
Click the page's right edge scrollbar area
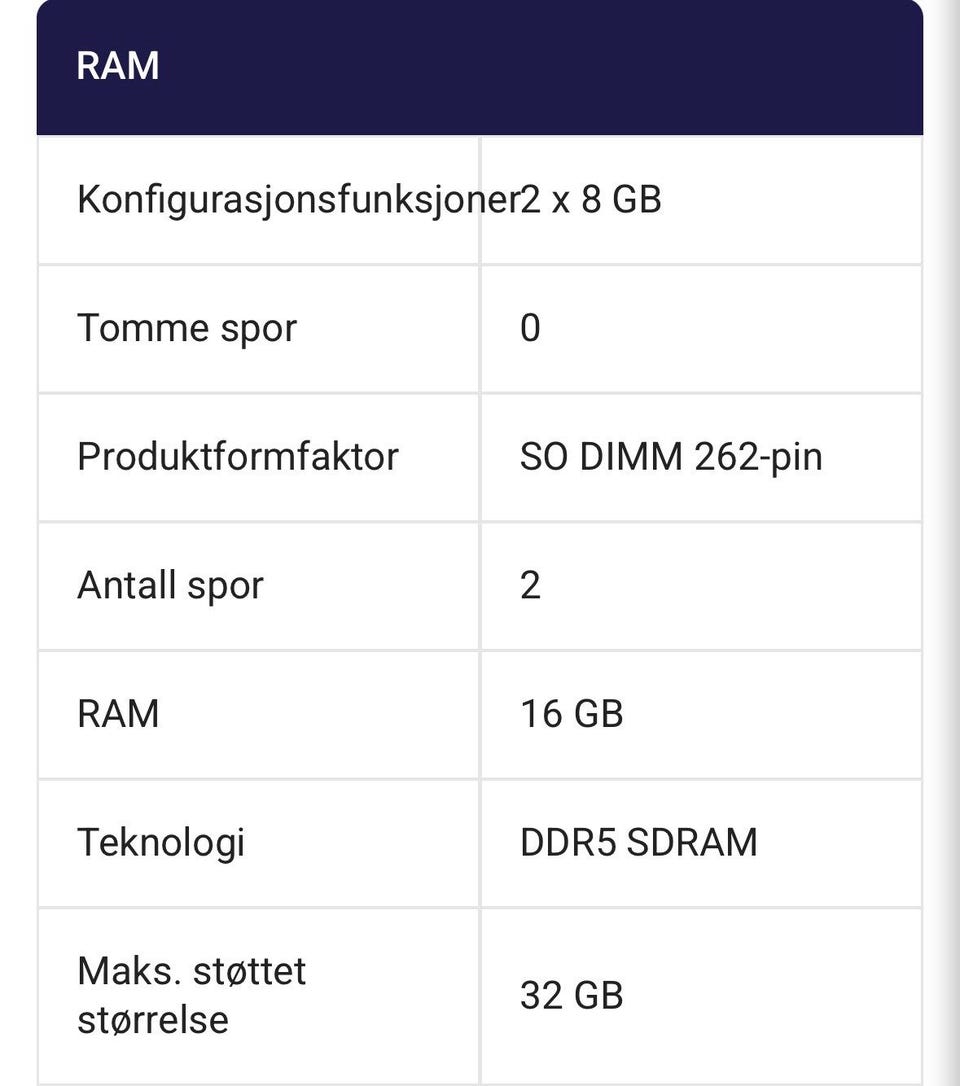(x=943, y=543)
